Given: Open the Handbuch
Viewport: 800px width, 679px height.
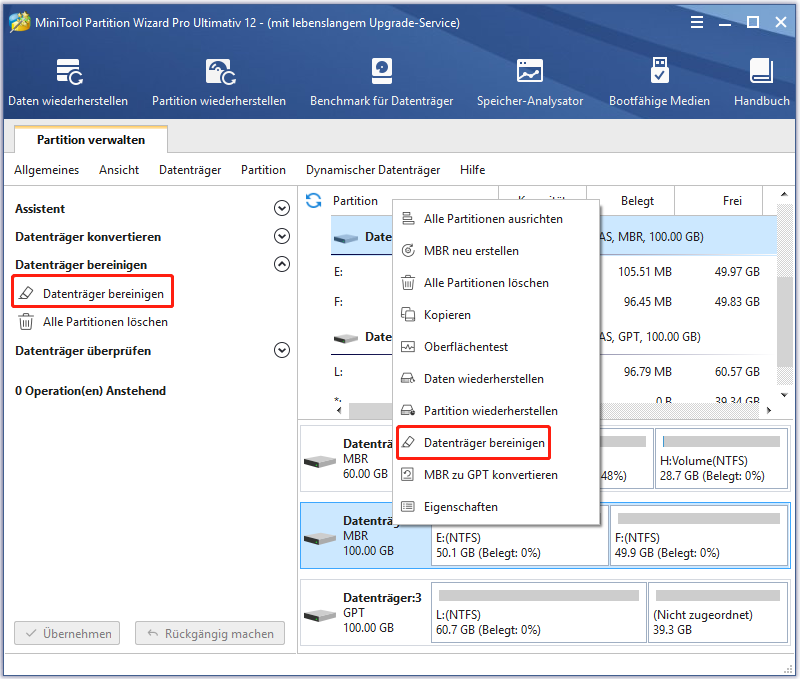Looking at the screenshot, I should [x=762, y=83].
